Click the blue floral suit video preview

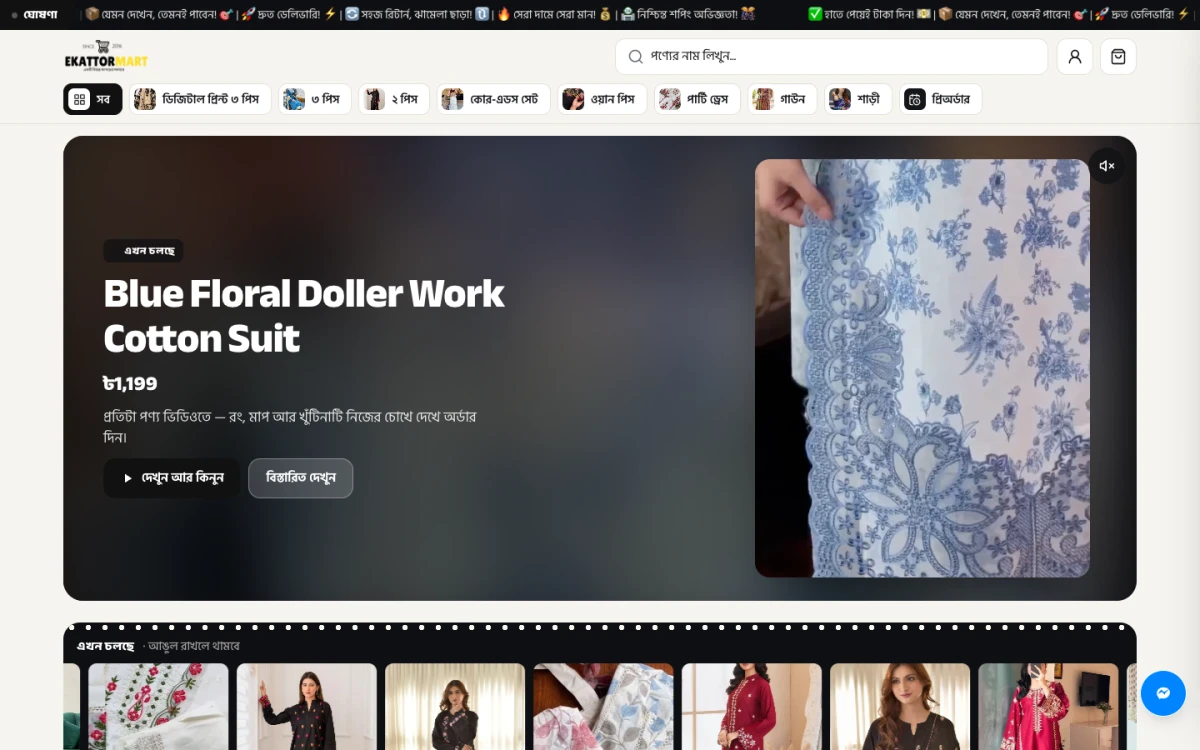point(922,368)
